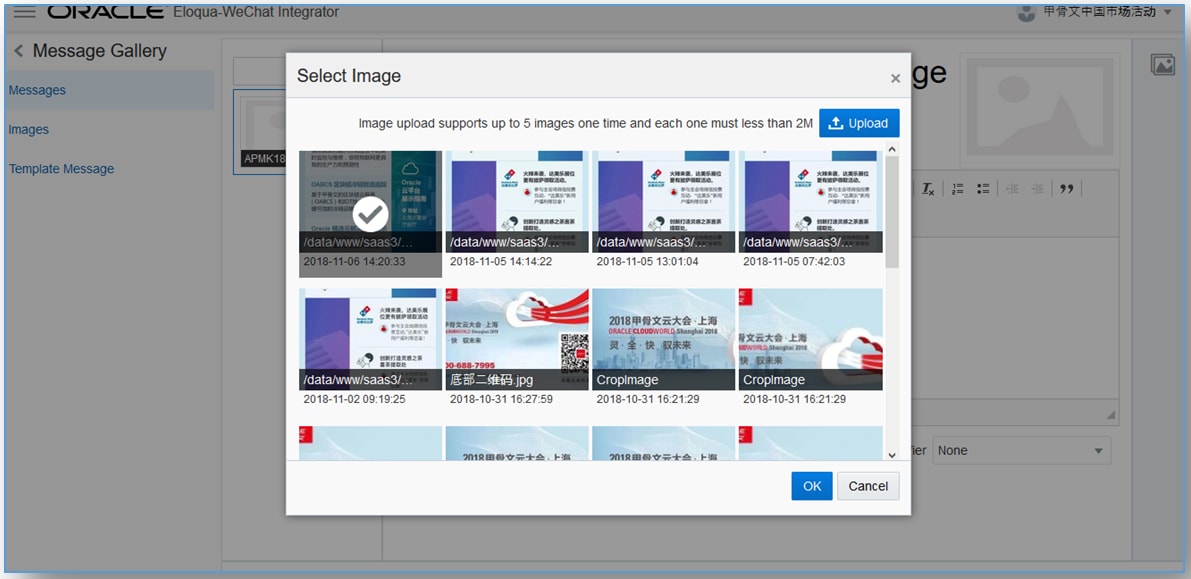Click the search field above message card
The height and width of the screenshot is (579, 1191).
pos(260,71)
